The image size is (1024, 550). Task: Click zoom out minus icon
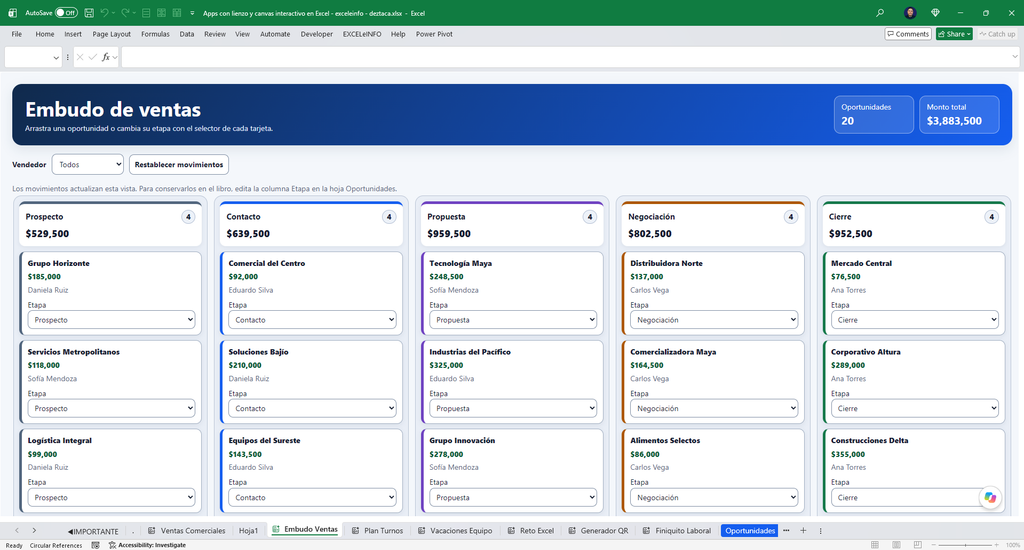(934, 545)
